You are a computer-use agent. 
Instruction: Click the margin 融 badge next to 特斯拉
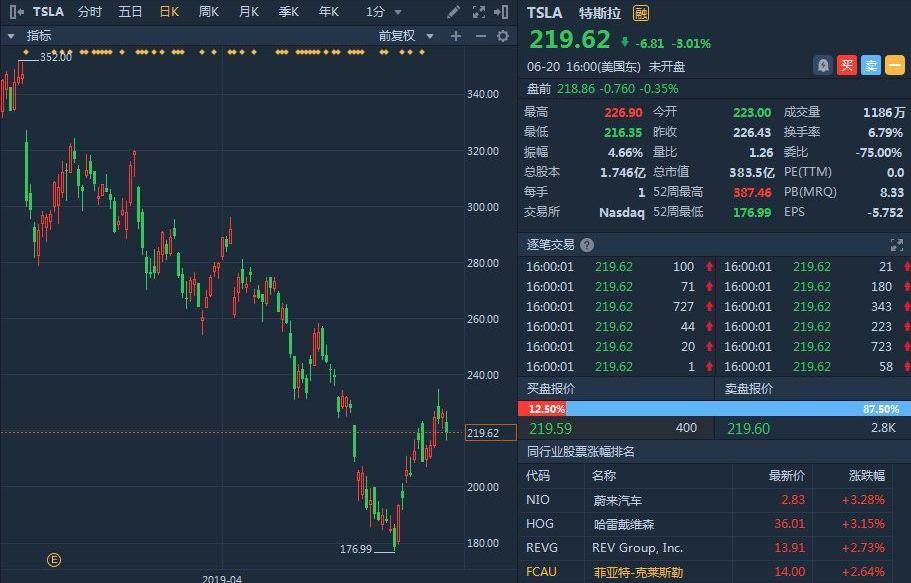641,13
